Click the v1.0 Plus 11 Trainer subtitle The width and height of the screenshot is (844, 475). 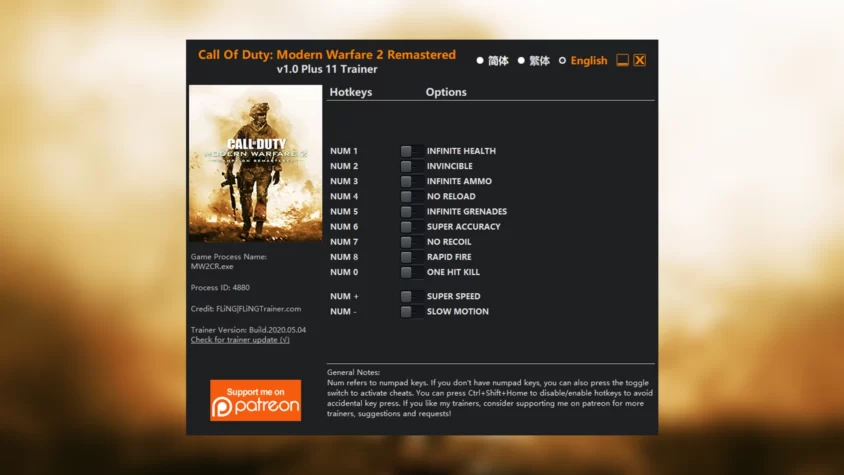pos(327,69)
